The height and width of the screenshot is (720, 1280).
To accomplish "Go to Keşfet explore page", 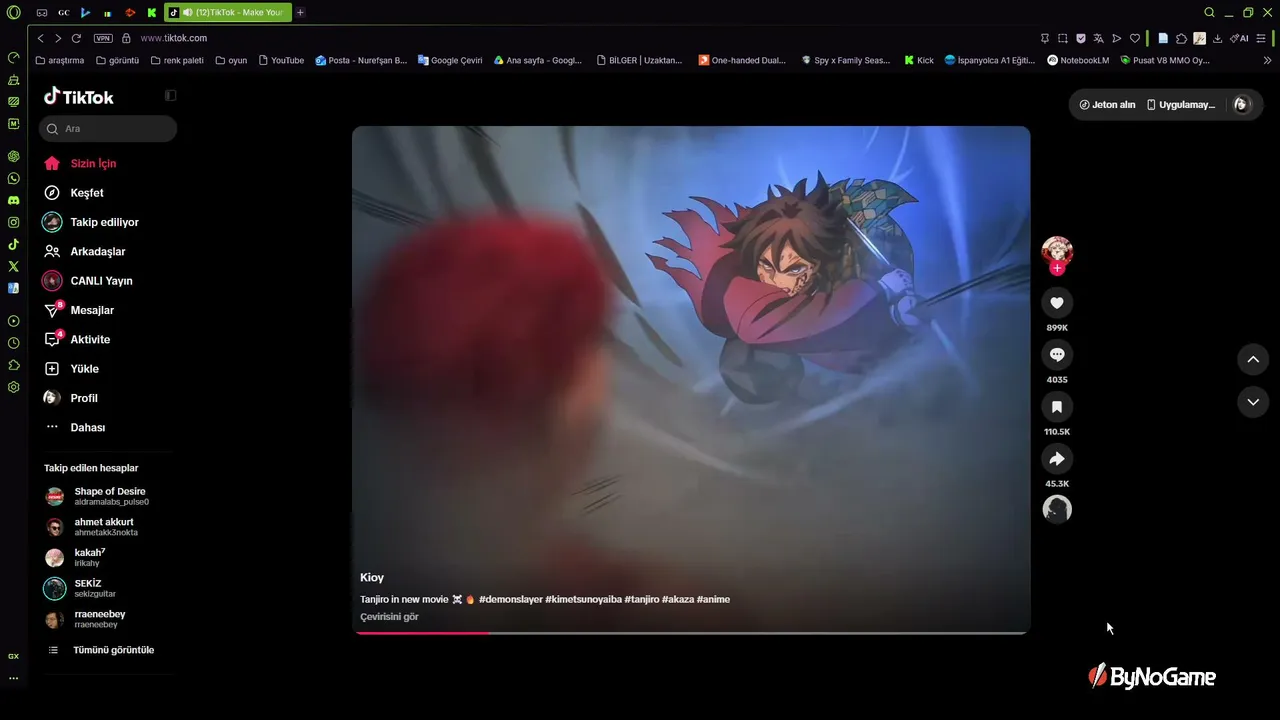I will (74, 193).
